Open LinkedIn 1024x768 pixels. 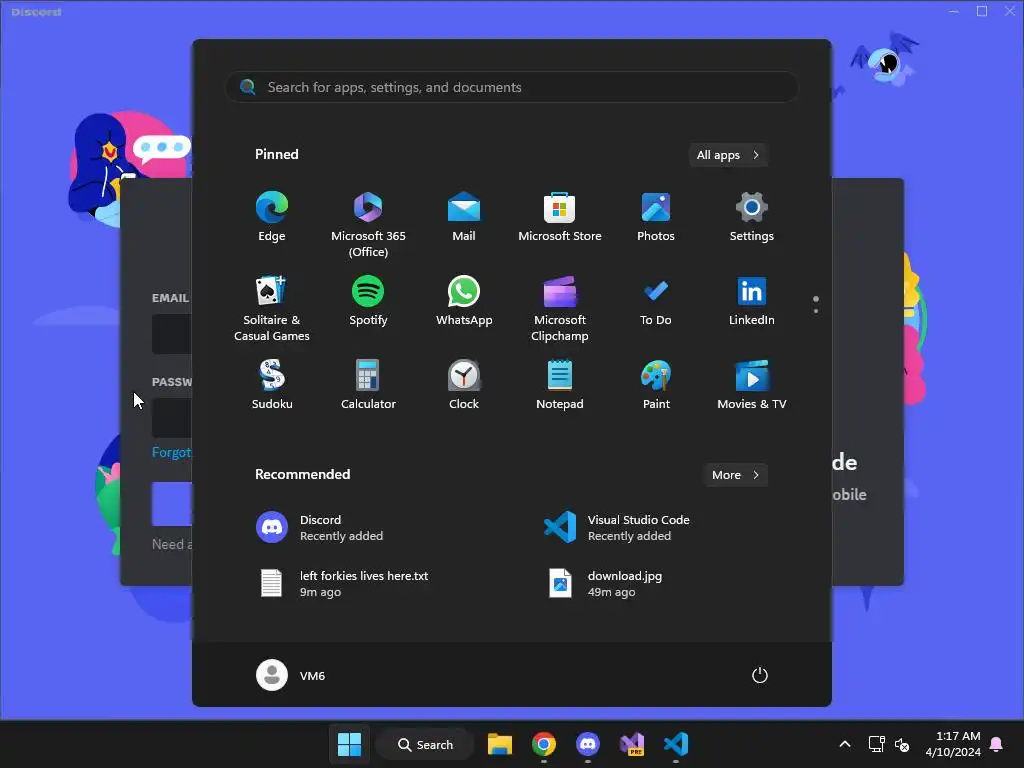click(x=752, y=301)
